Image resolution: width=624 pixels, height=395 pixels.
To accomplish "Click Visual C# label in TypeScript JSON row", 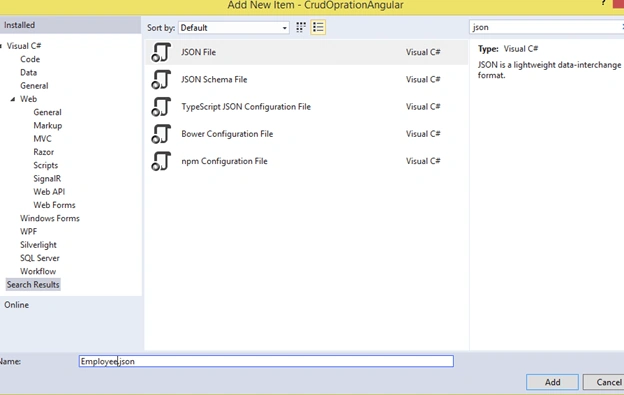I will click(423, 107).
